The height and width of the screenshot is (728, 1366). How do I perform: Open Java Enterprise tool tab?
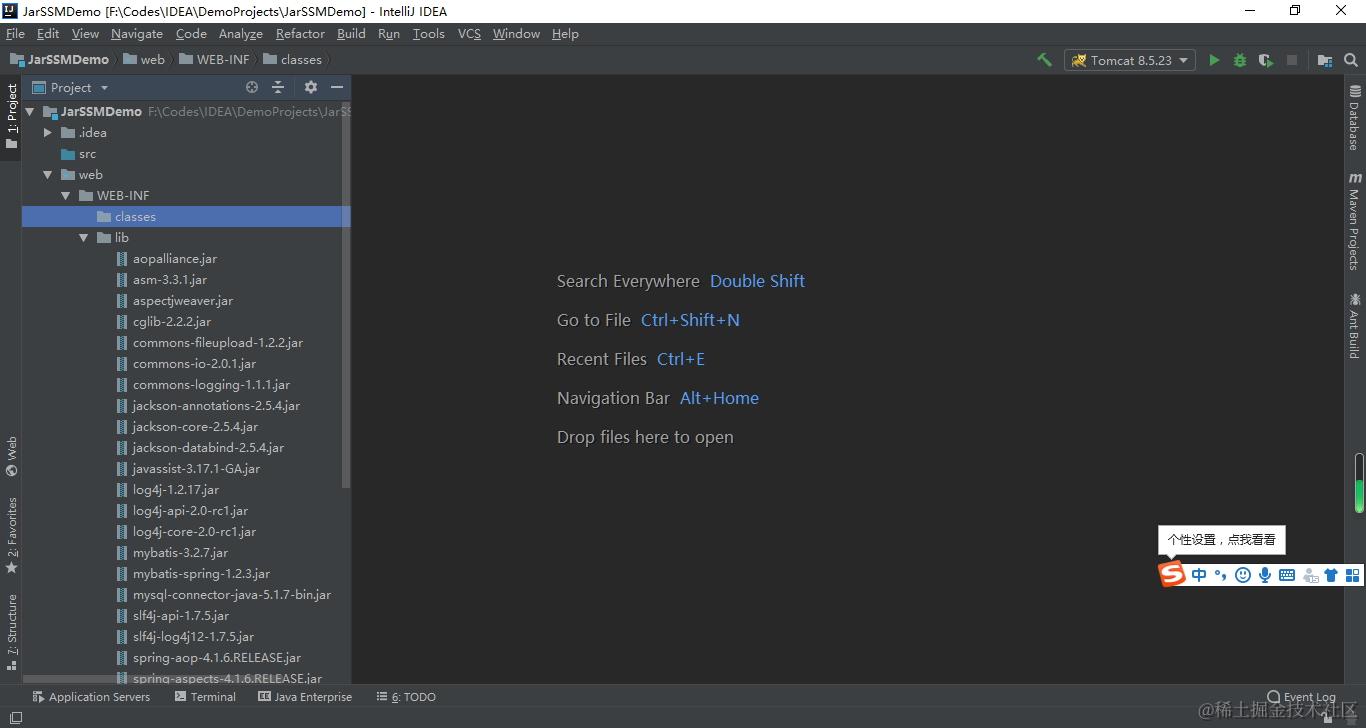[x=305, y=697]
